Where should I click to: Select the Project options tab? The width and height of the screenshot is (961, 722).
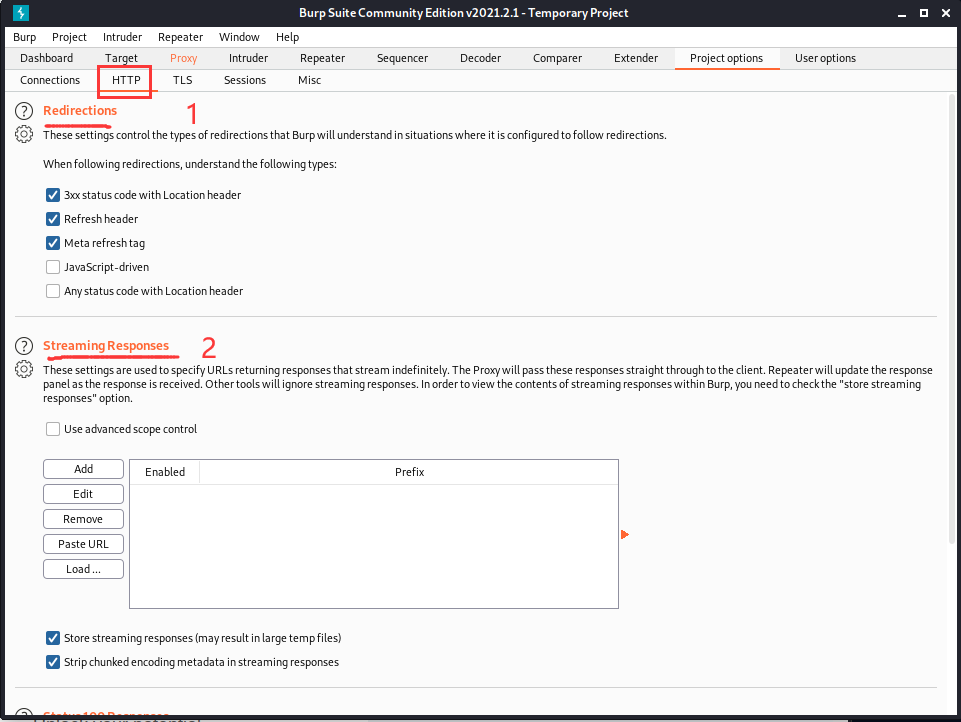[x=726, y=58]
